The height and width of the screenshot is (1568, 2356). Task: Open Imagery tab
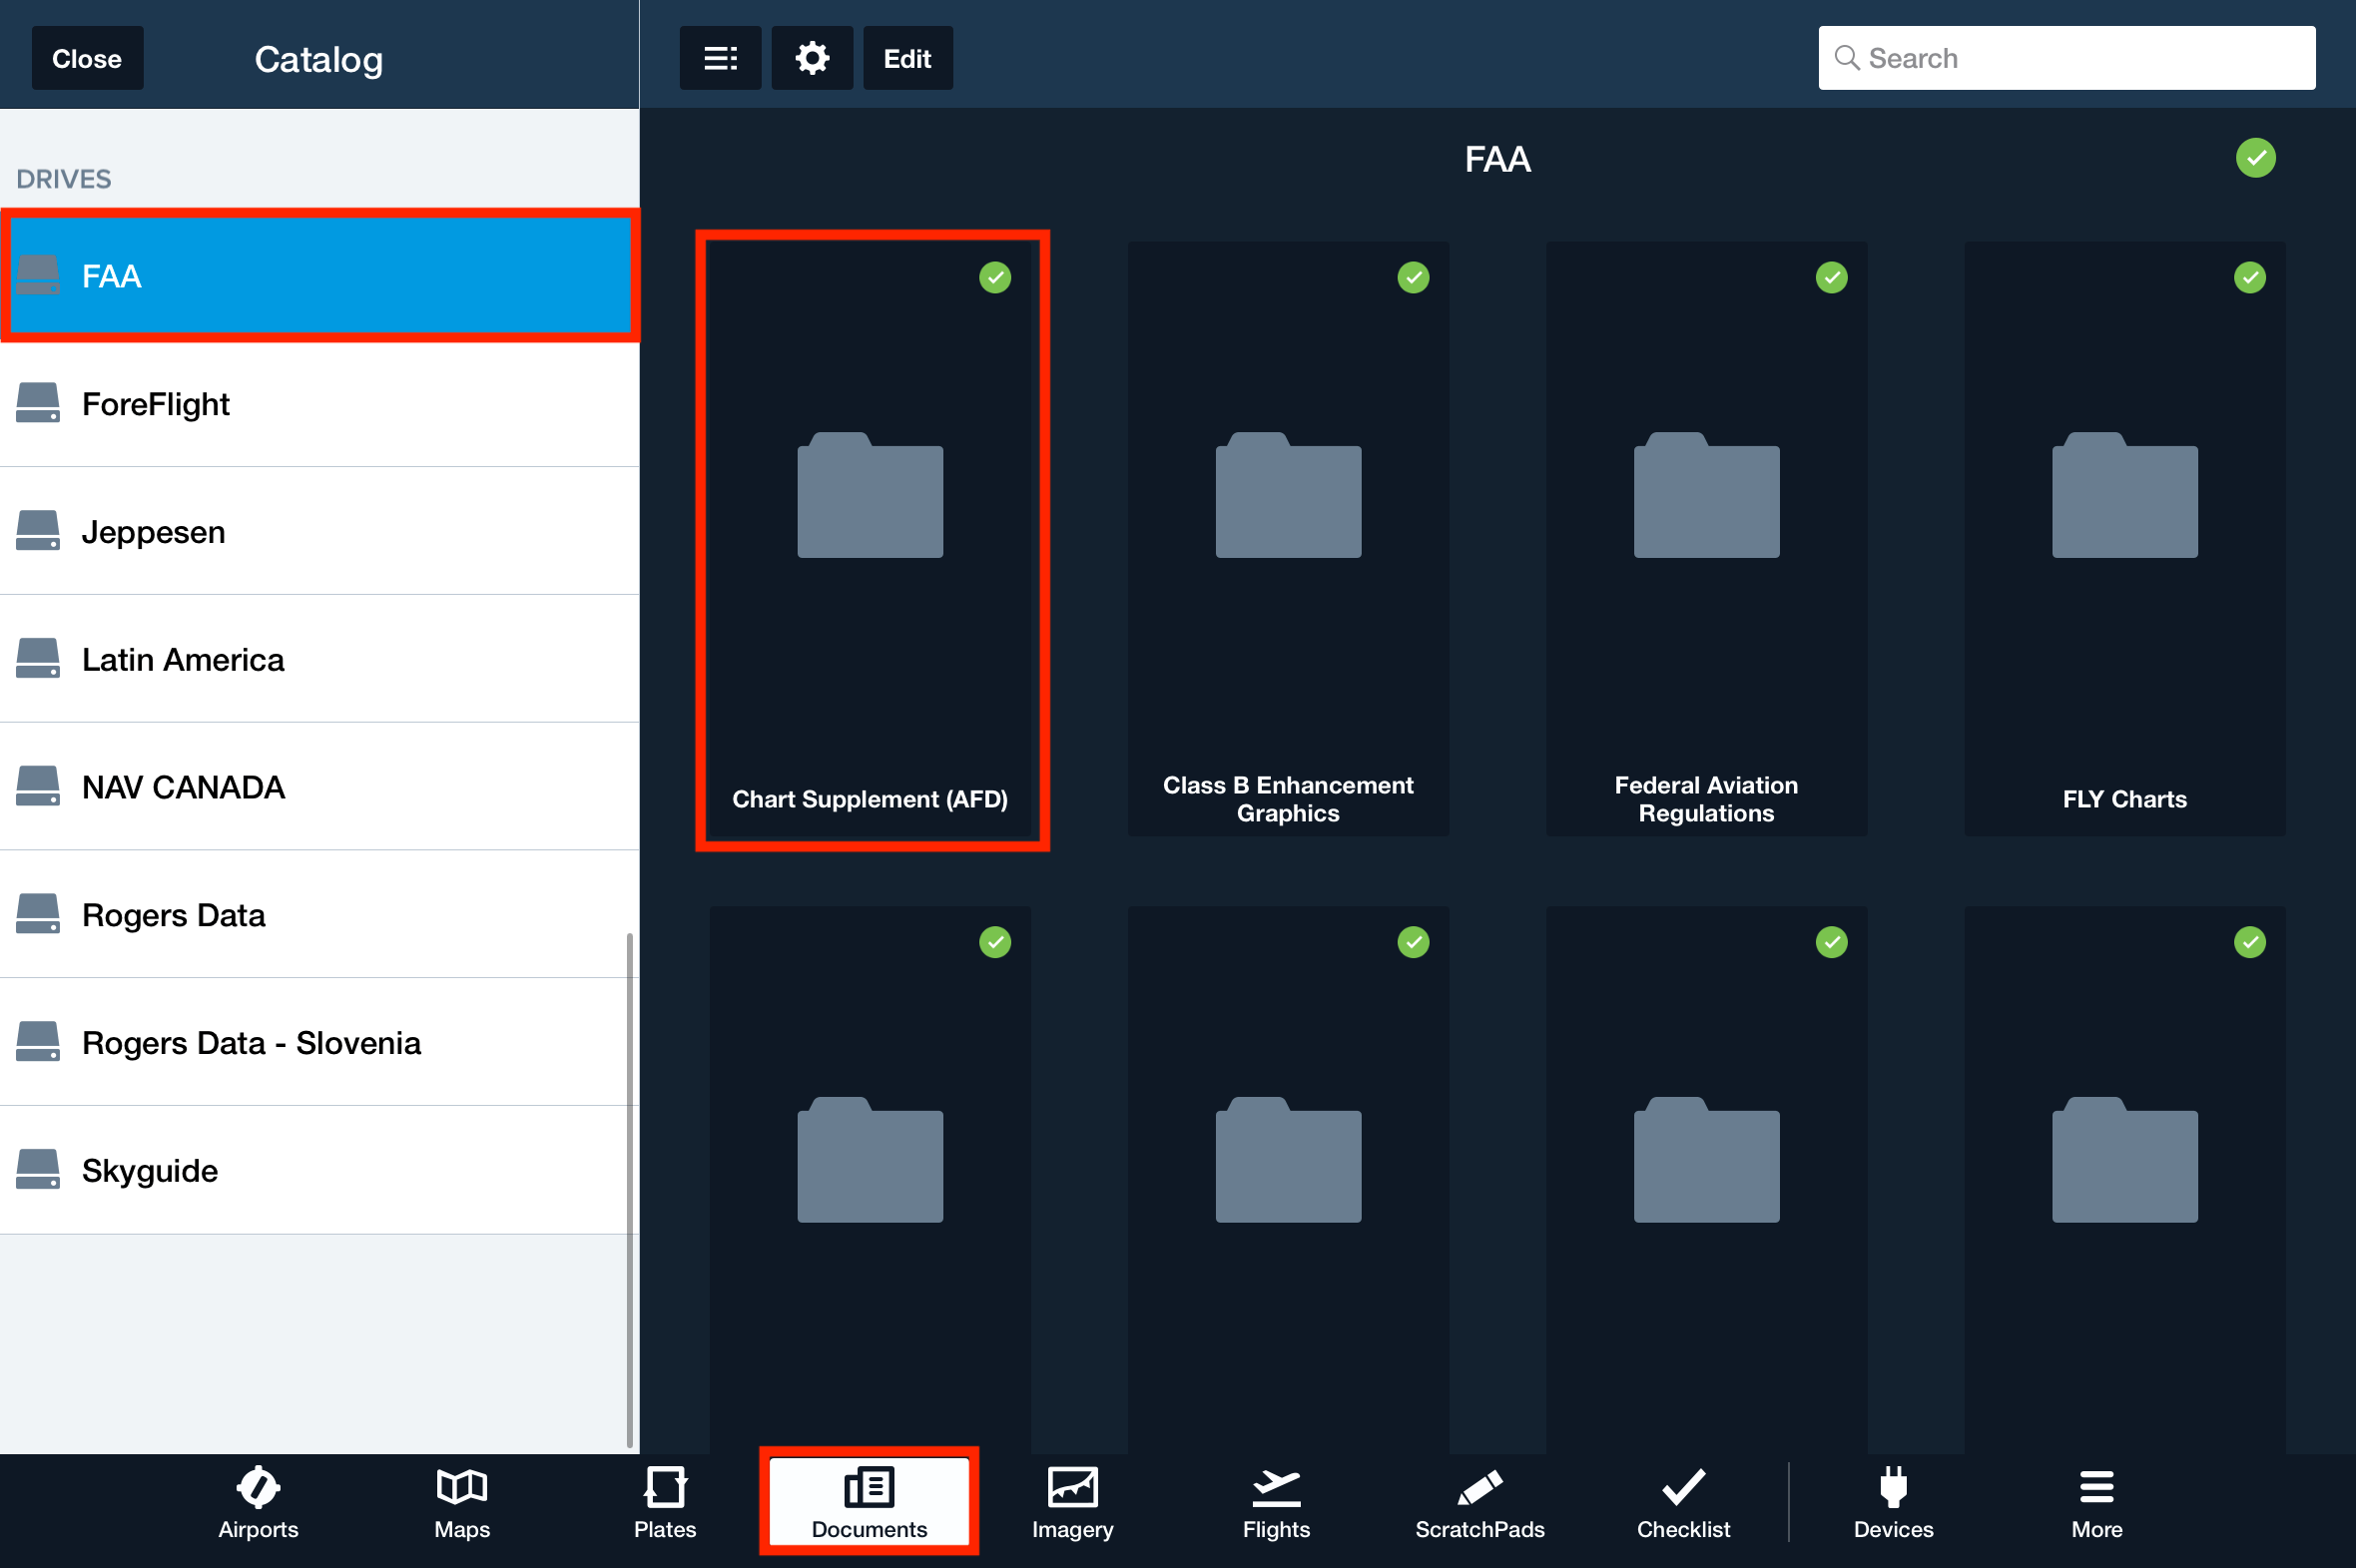click(x=1072, y=1502)
